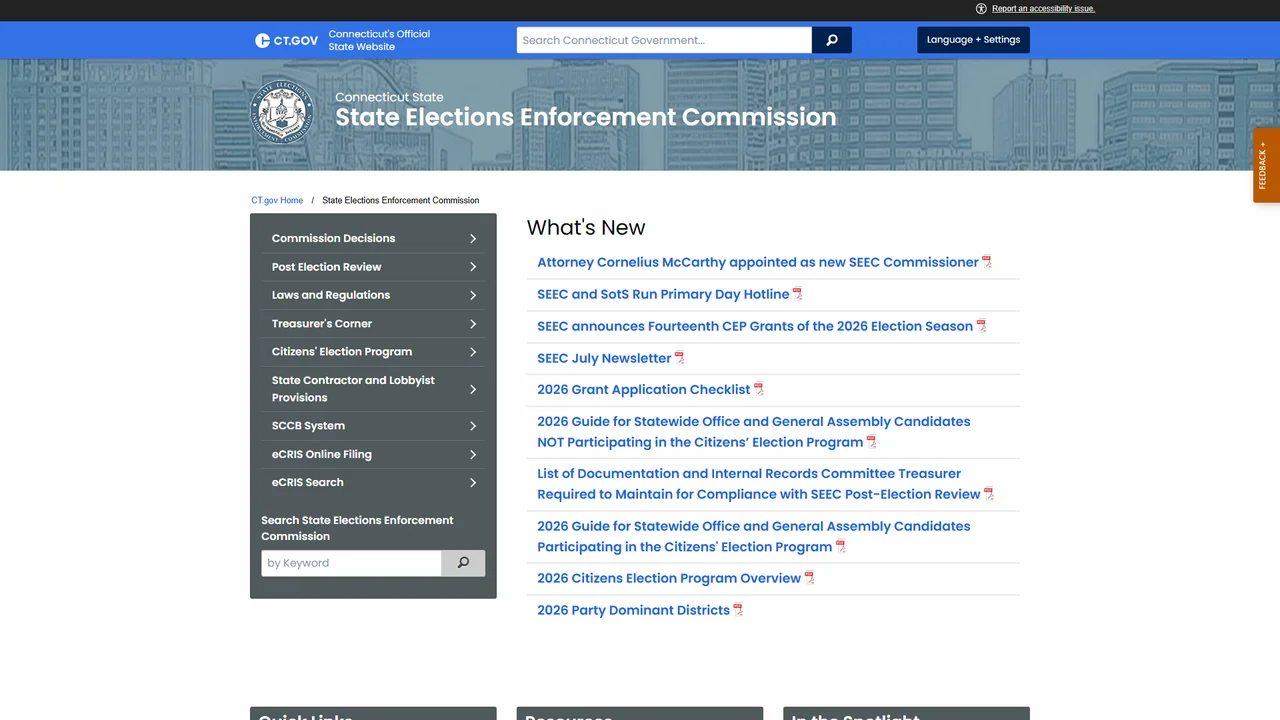Click PDF icon after Fourteenth CEP Grants link

[x=981, y=326]
